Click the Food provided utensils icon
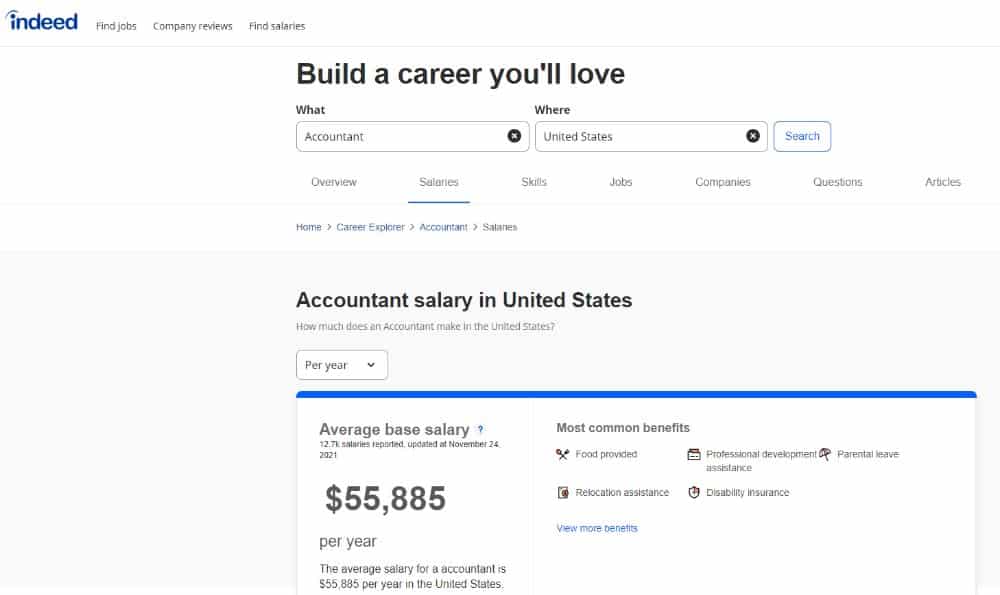 point(562,454)
